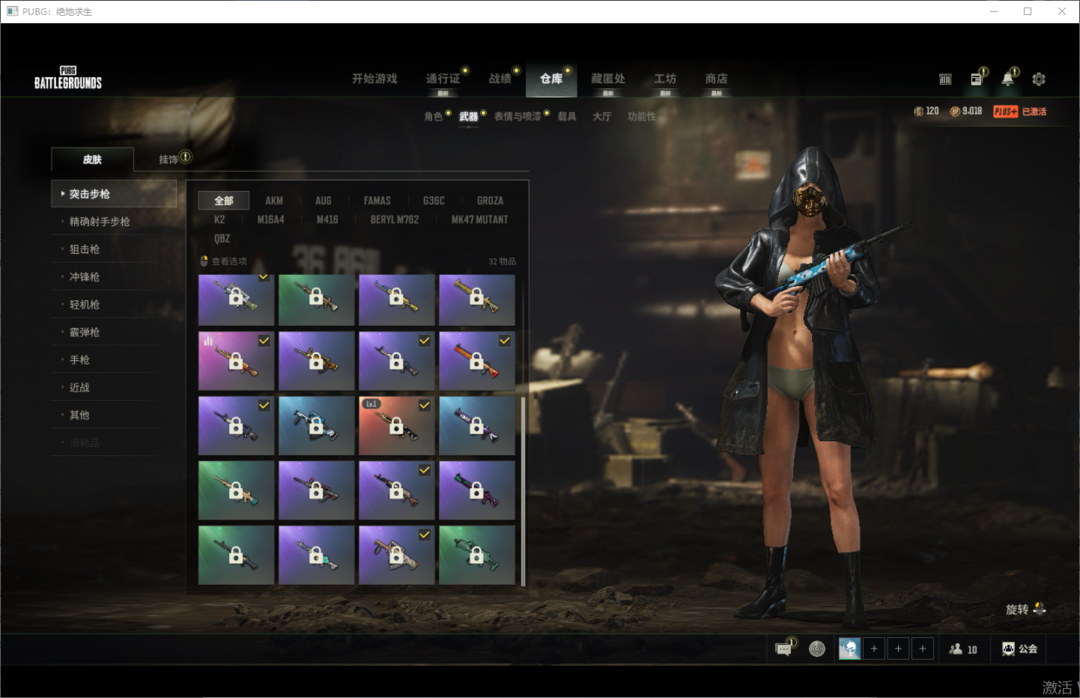Switch to the 大厅 sub-tab
Viewport: 1080px width, 698px height.
[602, 116]
